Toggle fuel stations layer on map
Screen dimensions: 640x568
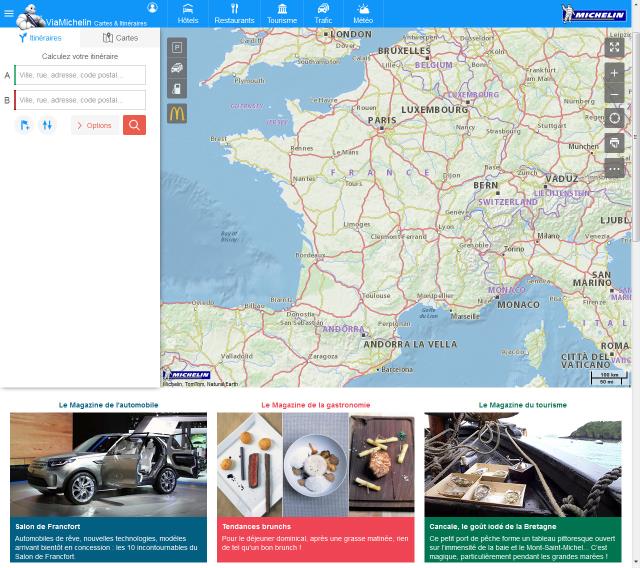click(177, 89)
